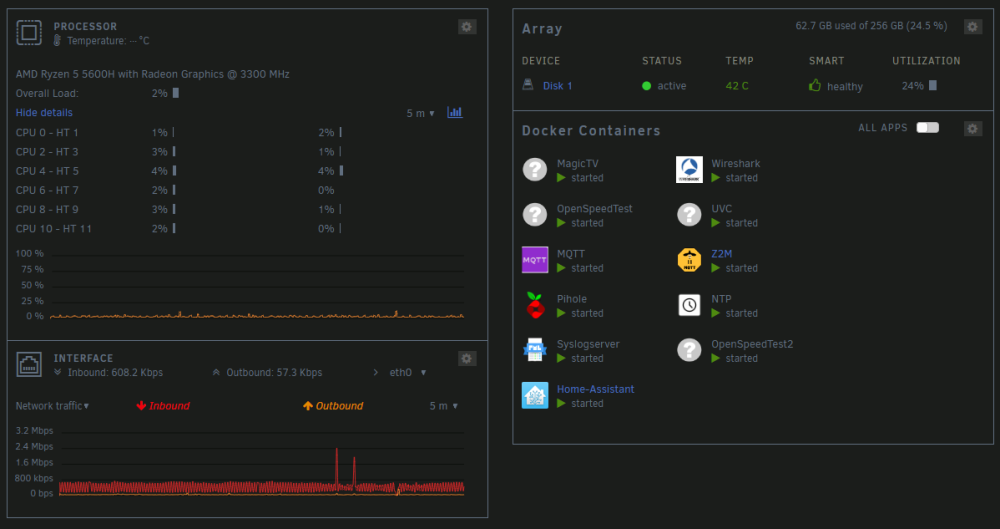Click Hide details link
Screen dimensions: 1000x529
[x=44, y=112]
